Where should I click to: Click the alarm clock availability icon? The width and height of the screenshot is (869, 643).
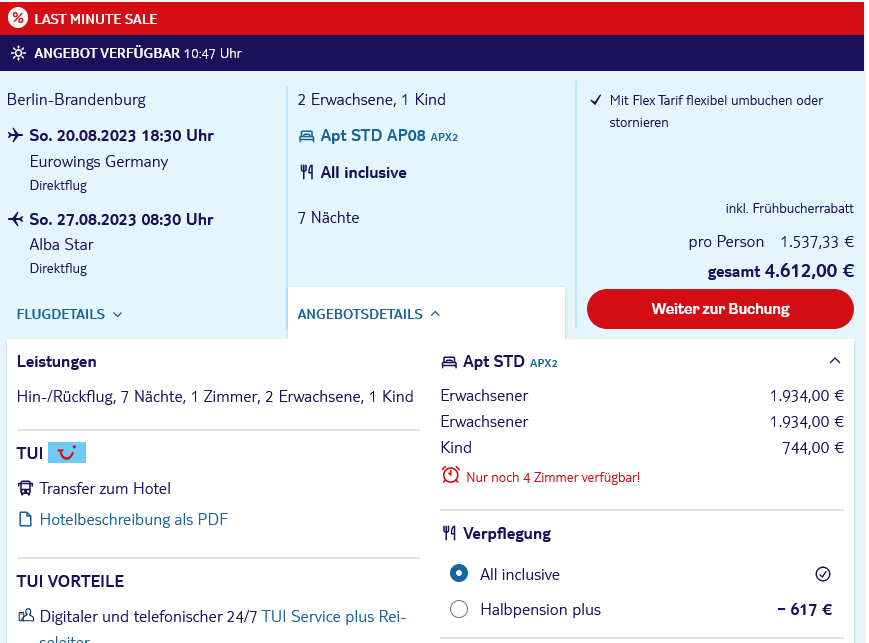tap(451, 475)
